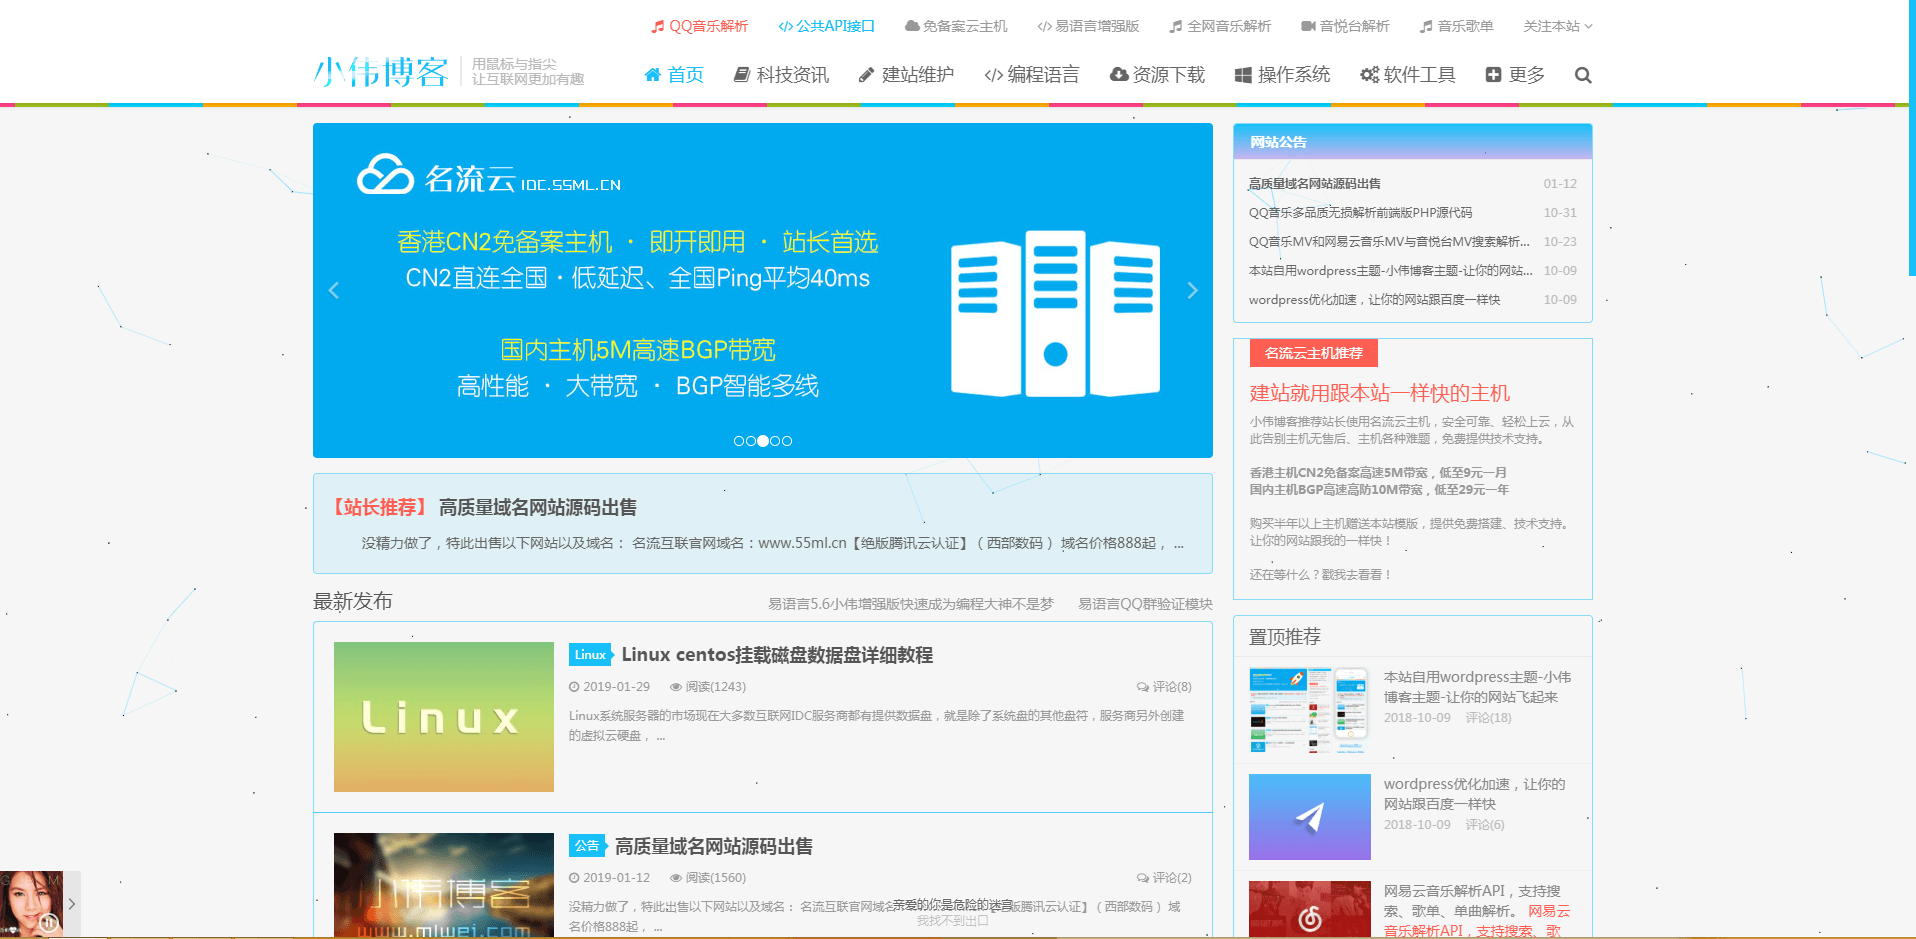
Task: Pause the music player on album art
Action: click(x=47, y=923)
